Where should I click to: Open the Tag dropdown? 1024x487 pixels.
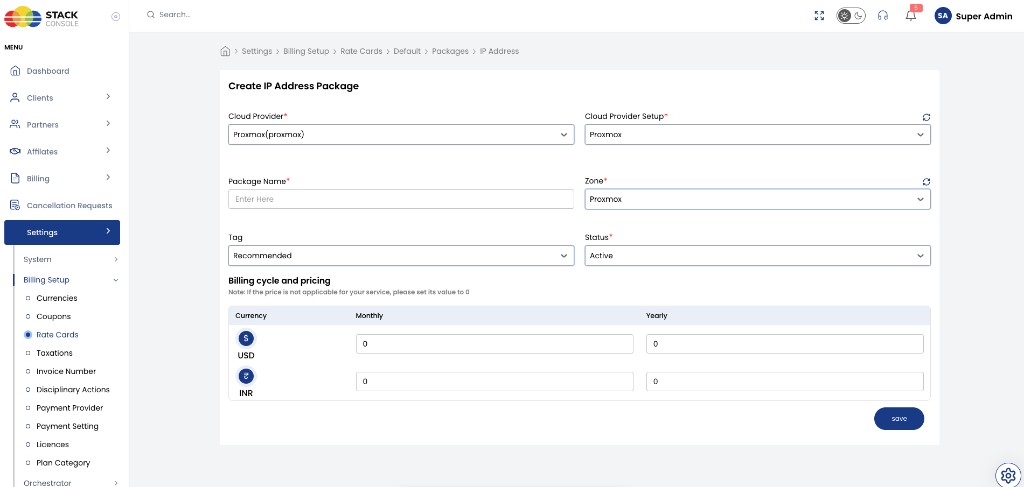tap(401, 256)
